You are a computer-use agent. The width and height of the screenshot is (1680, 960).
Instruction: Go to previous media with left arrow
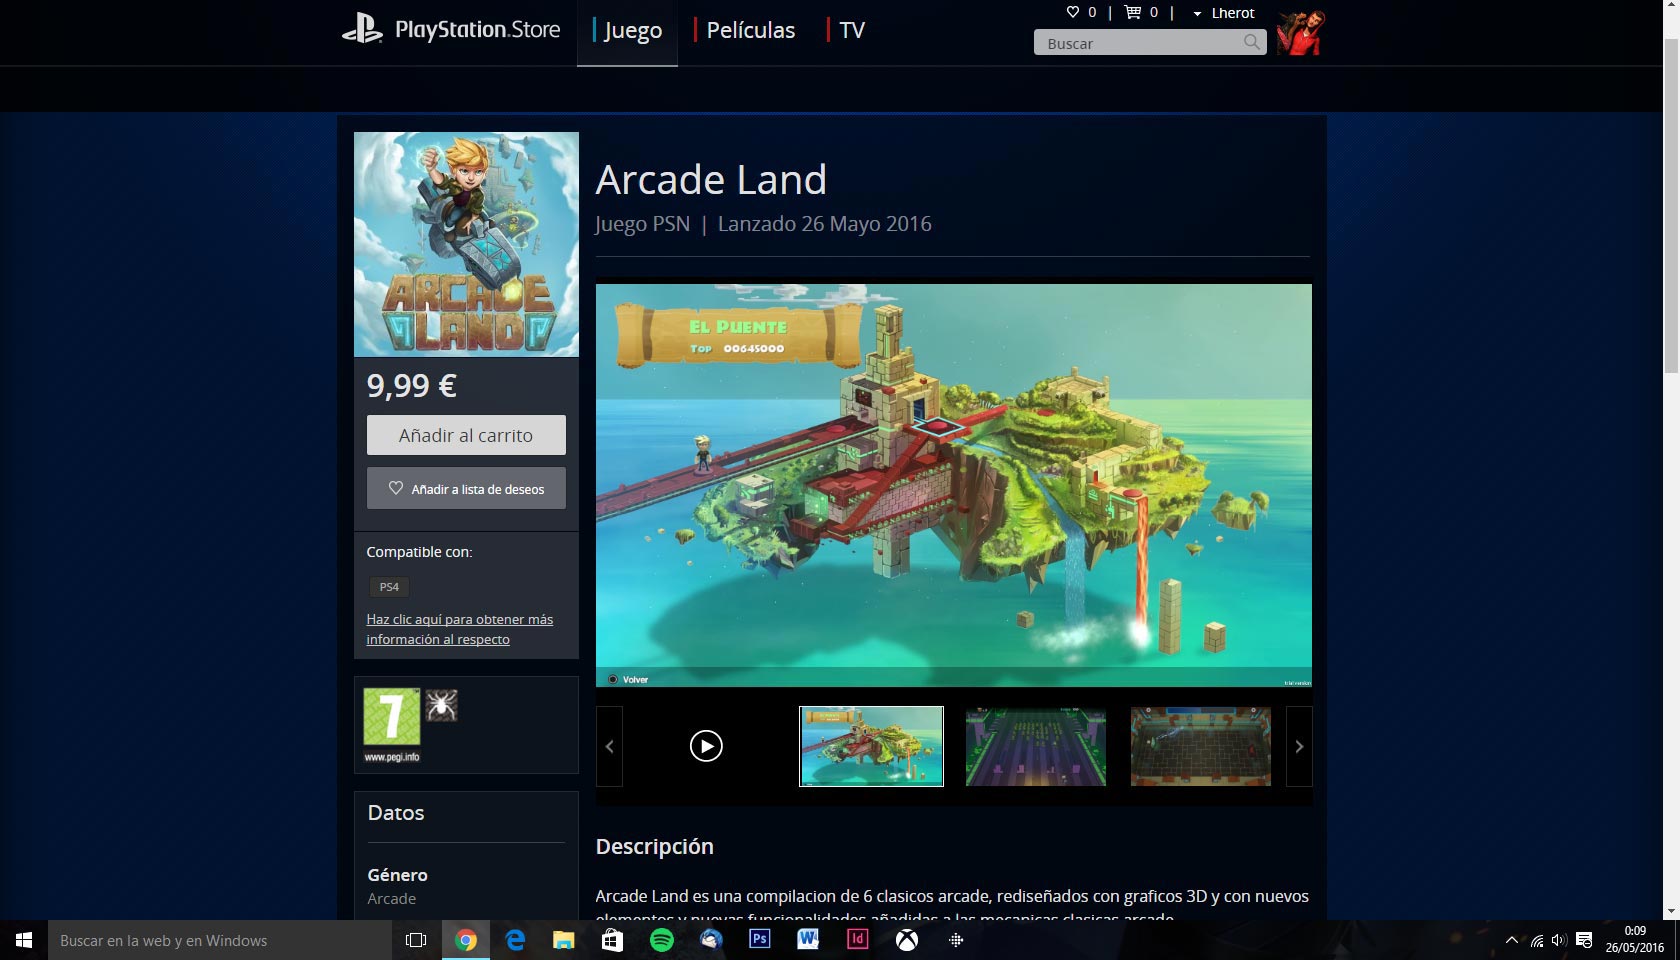pos(609,746)
